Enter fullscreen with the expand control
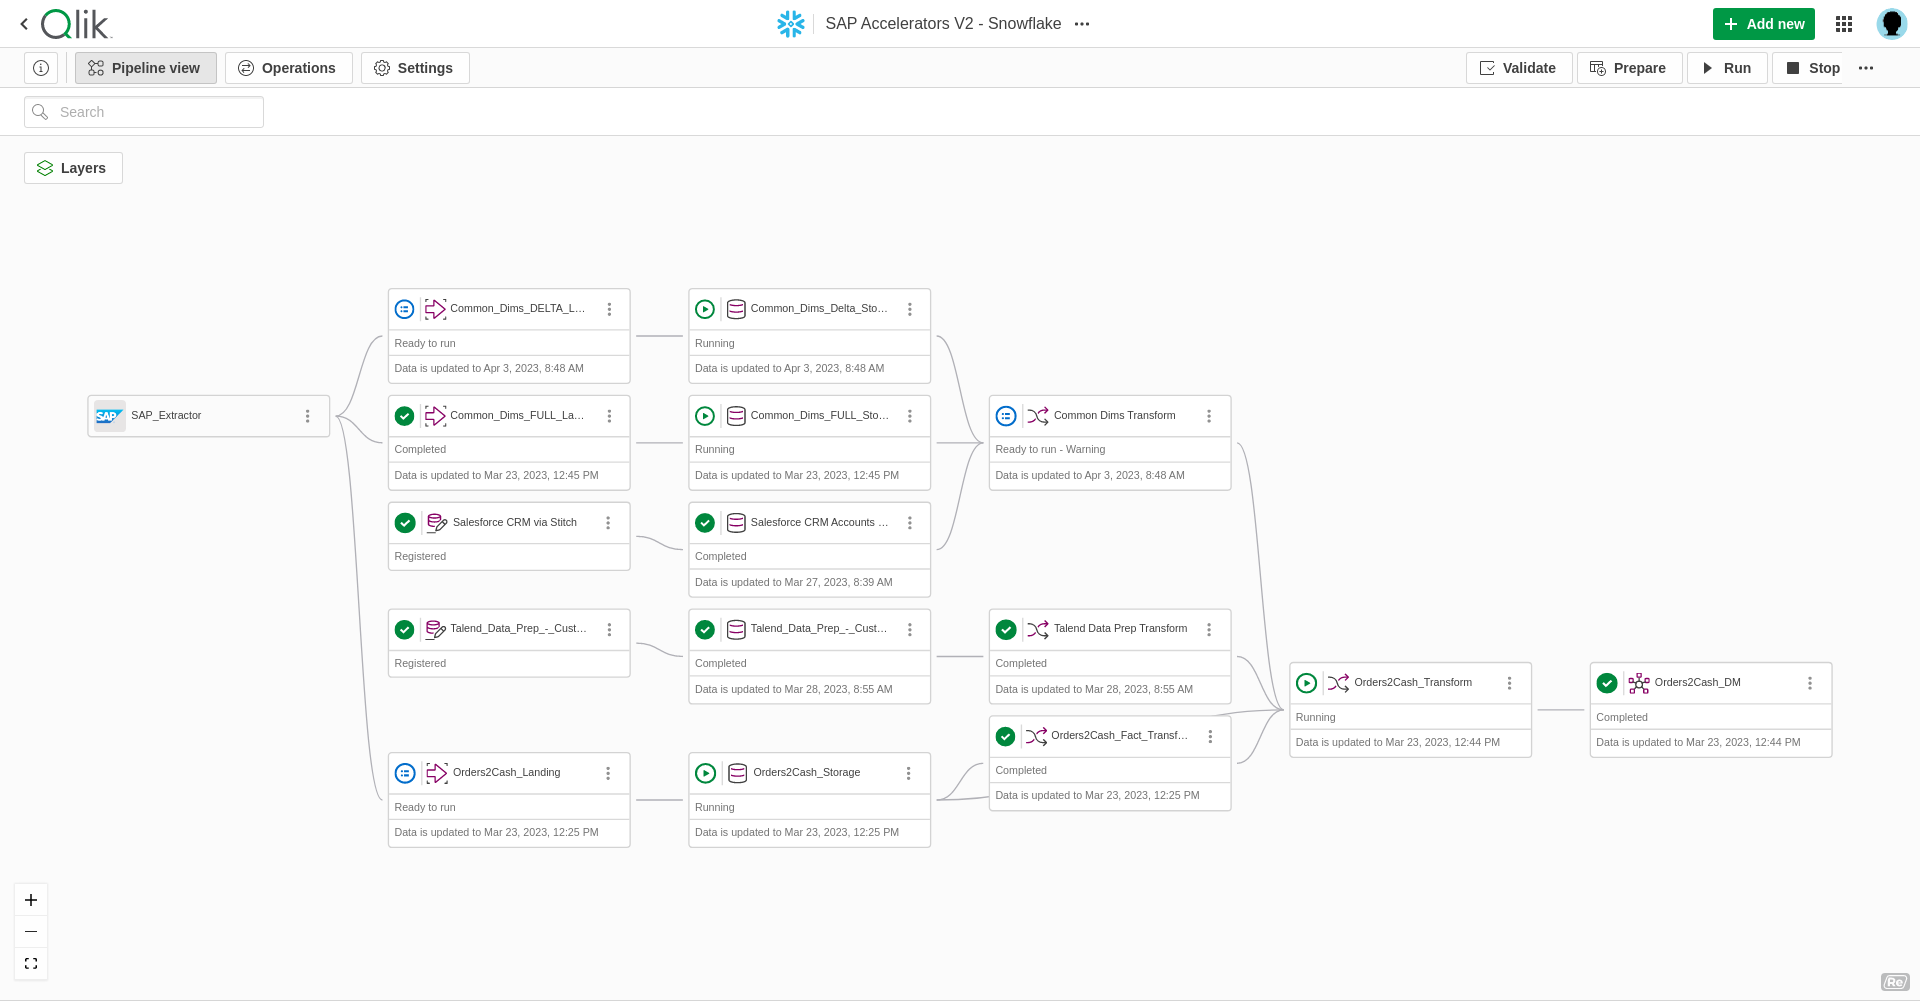Screen dimensions: 1920x1001 tap(30, 963)
